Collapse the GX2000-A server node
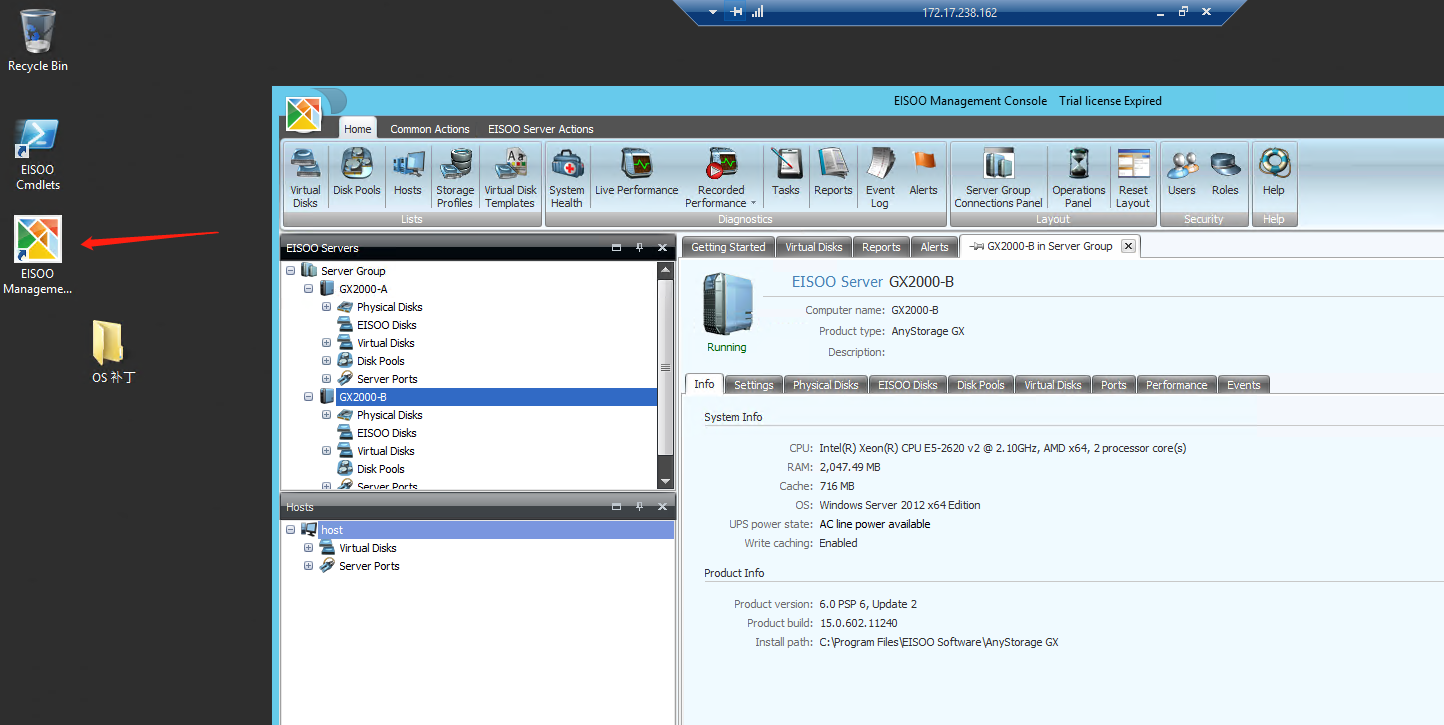This screenshot has width=1444, height=725. tap(308, 289)
